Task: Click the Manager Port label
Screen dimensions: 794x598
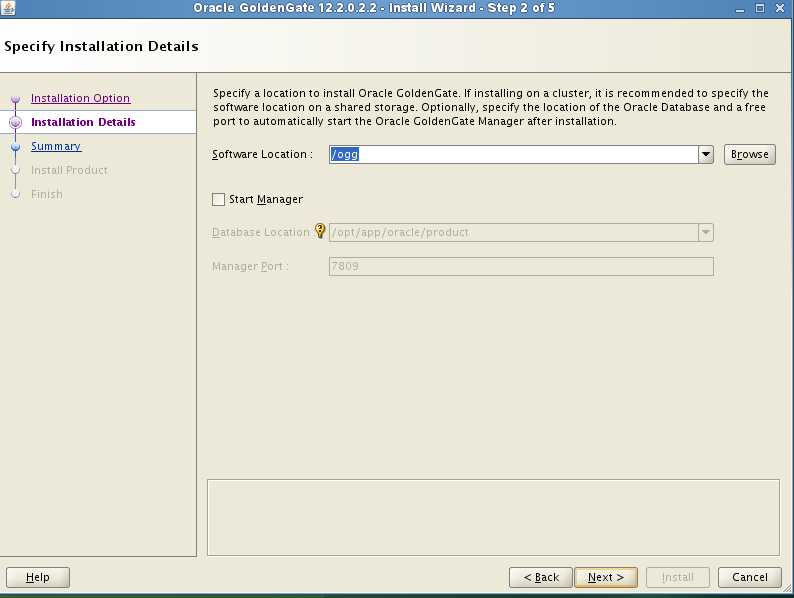Action: click(250, 266)
